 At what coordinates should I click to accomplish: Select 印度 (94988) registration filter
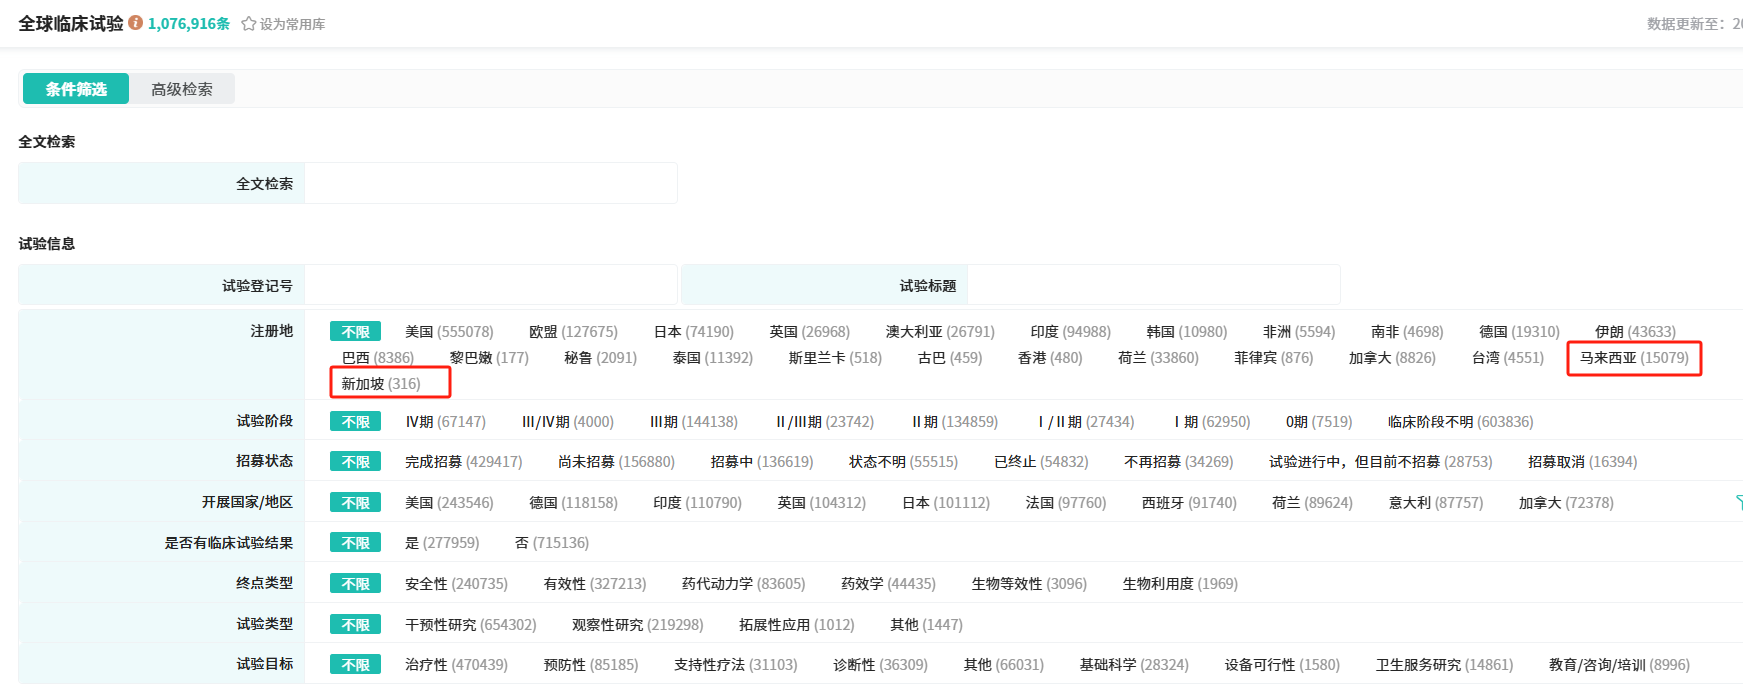click(1071, 332)
